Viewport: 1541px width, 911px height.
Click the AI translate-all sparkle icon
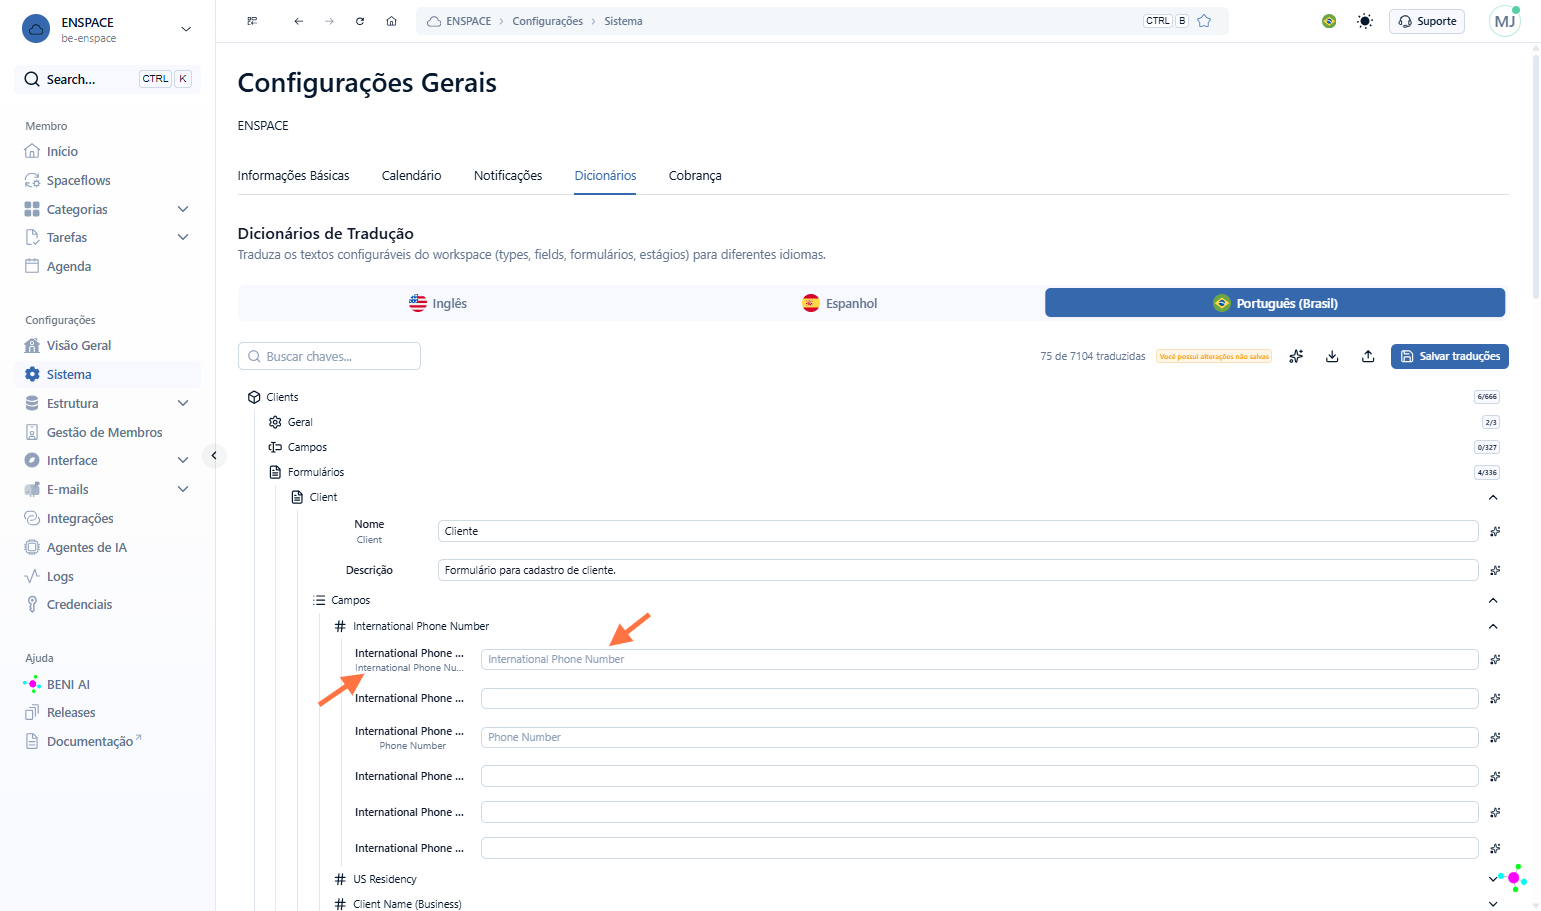pos(1296,356)
